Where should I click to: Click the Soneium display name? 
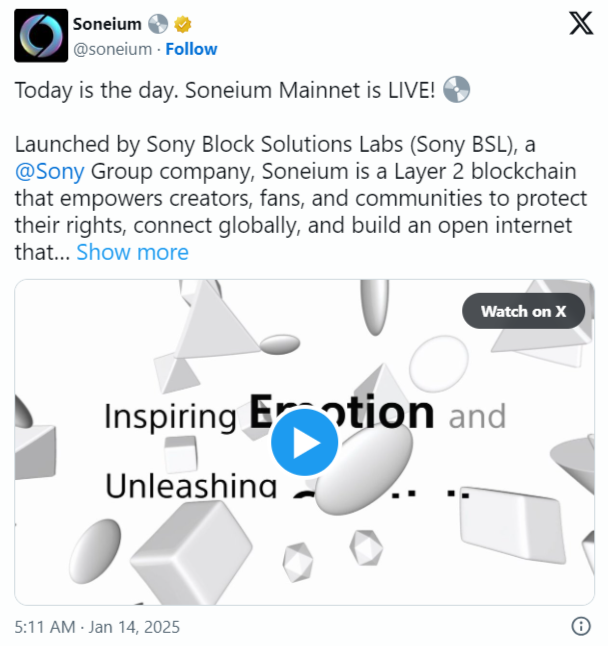tap(107, 24)
